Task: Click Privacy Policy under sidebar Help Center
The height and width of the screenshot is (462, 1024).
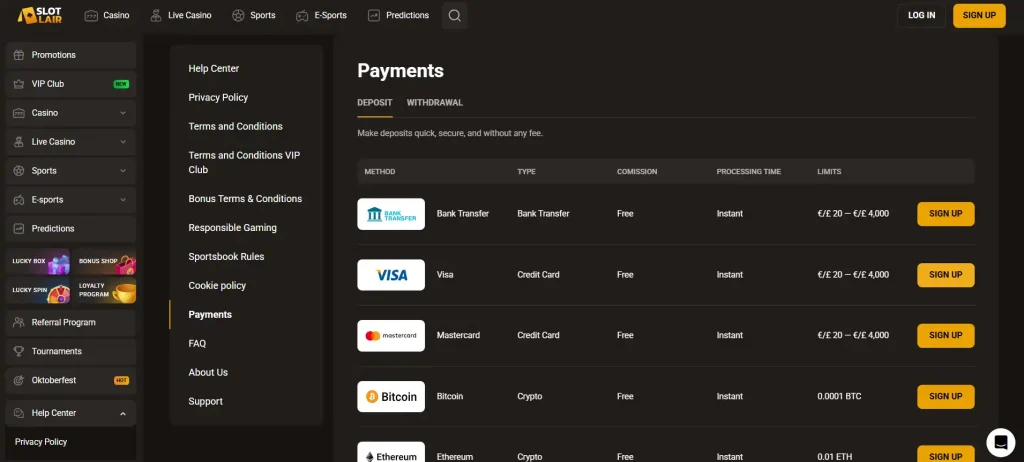Action: coord(41,442)
